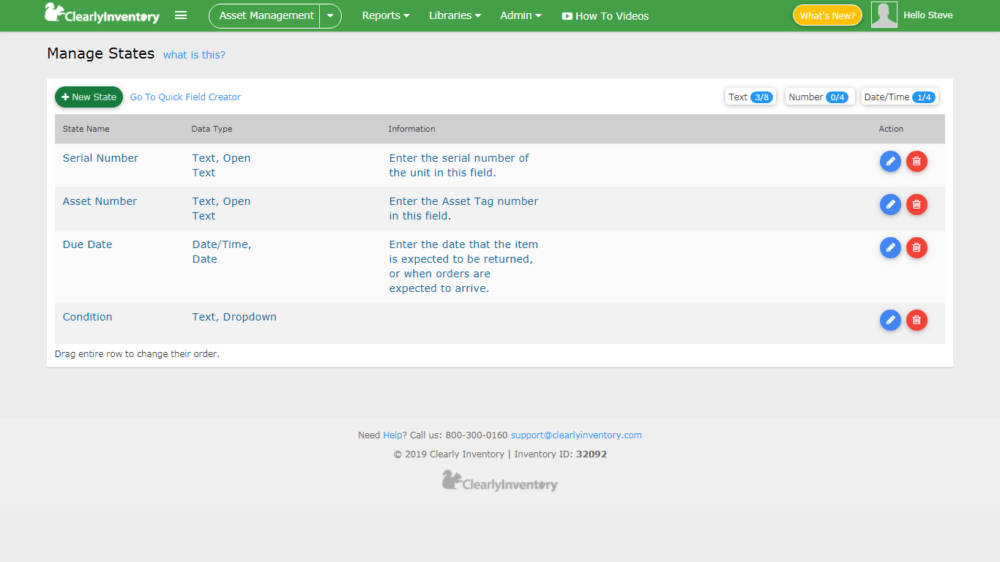Click the Manage States page heading

click(101, 54)
